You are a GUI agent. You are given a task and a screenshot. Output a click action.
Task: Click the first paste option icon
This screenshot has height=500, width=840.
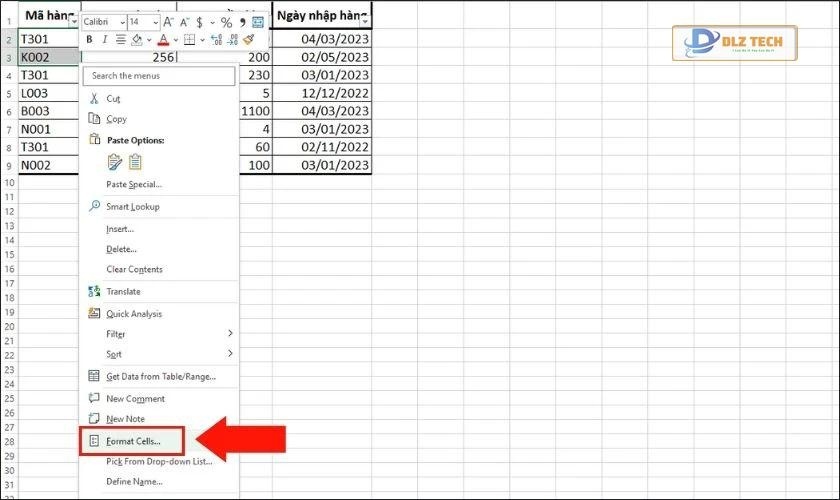point(115,162)
